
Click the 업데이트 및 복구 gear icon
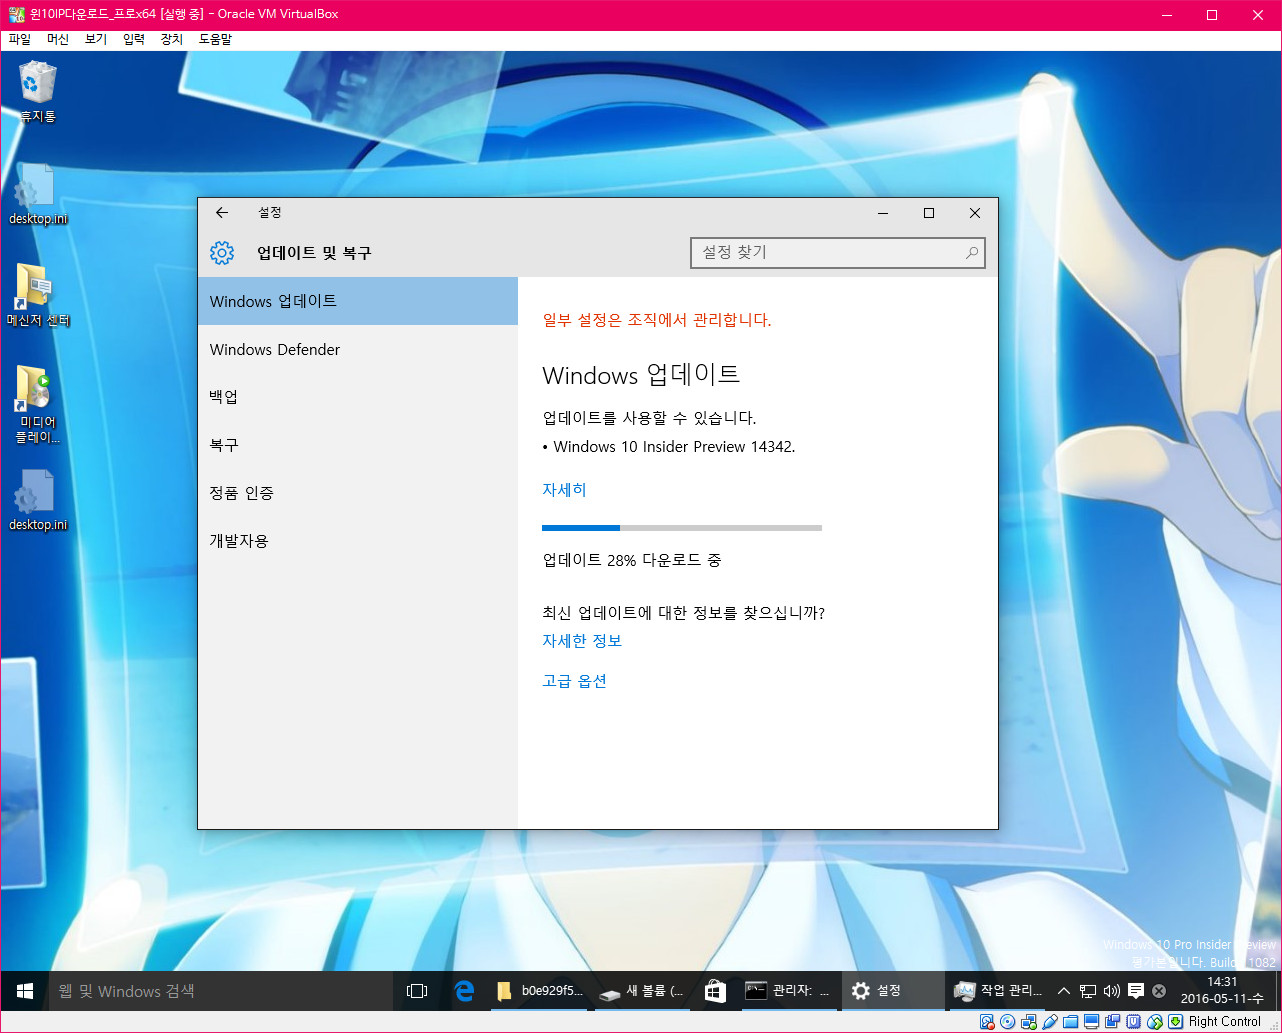pyautogui.click(x=222, y=253)
